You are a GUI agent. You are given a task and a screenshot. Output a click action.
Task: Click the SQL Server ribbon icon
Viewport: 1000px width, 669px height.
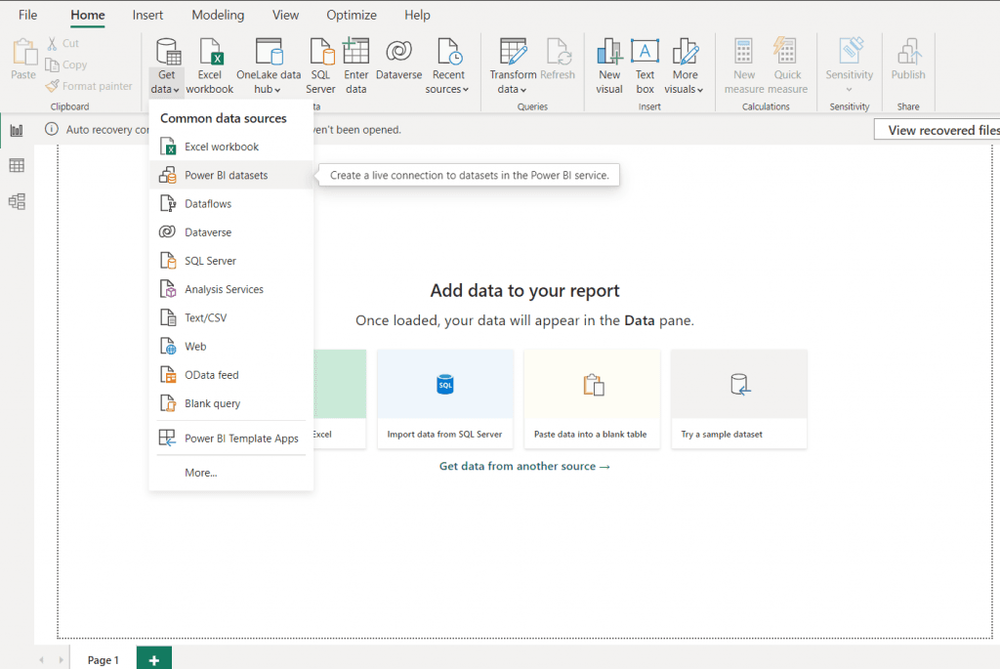pyautogui.click(x=320, y=63)
